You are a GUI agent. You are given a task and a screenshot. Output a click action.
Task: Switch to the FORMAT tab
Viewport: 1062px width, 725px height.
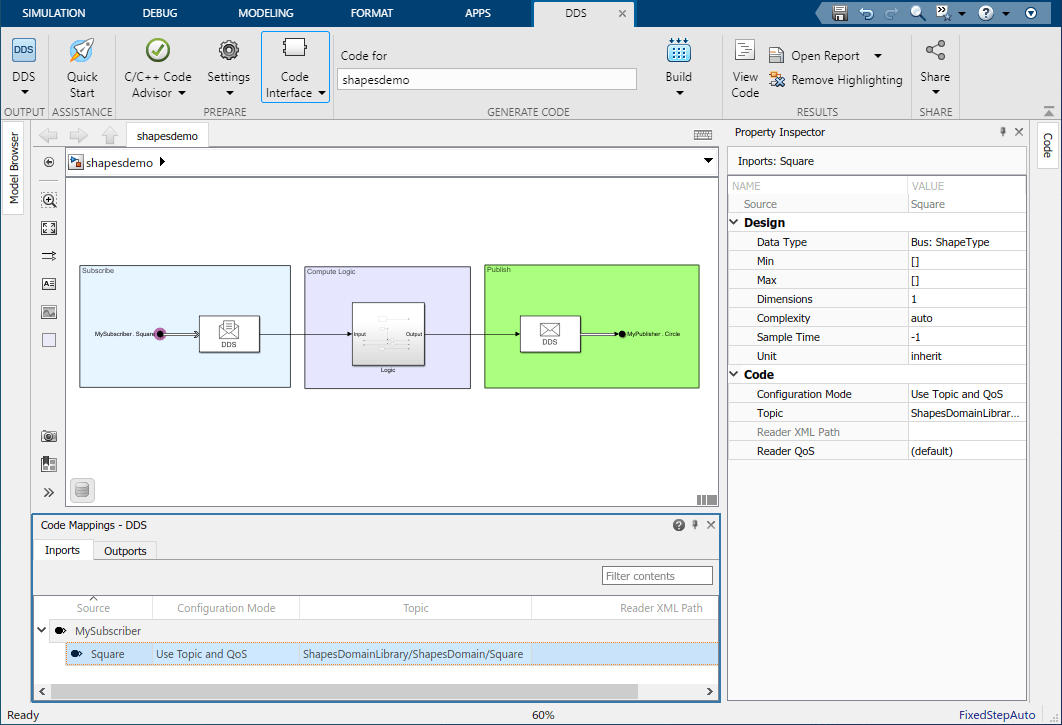372,13
